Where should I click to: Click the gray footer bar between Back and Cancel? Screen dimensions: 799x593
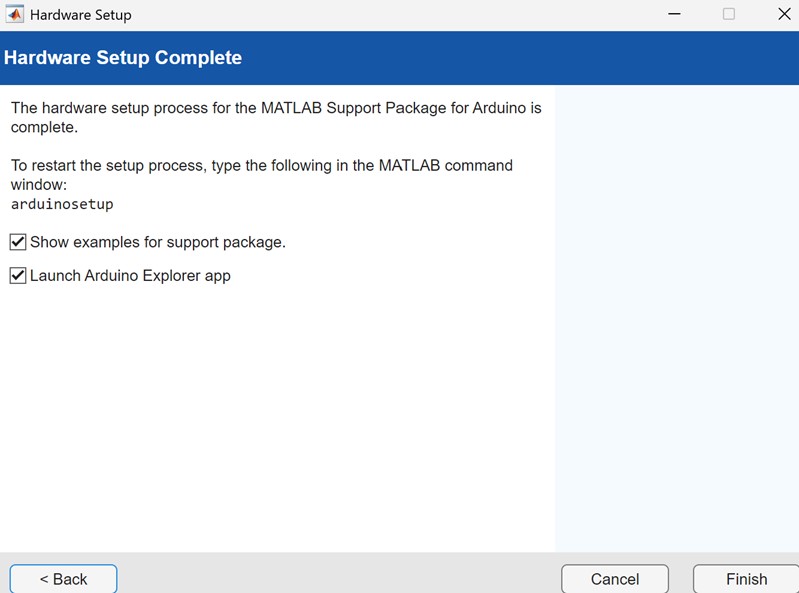click(x=340, y=575)
